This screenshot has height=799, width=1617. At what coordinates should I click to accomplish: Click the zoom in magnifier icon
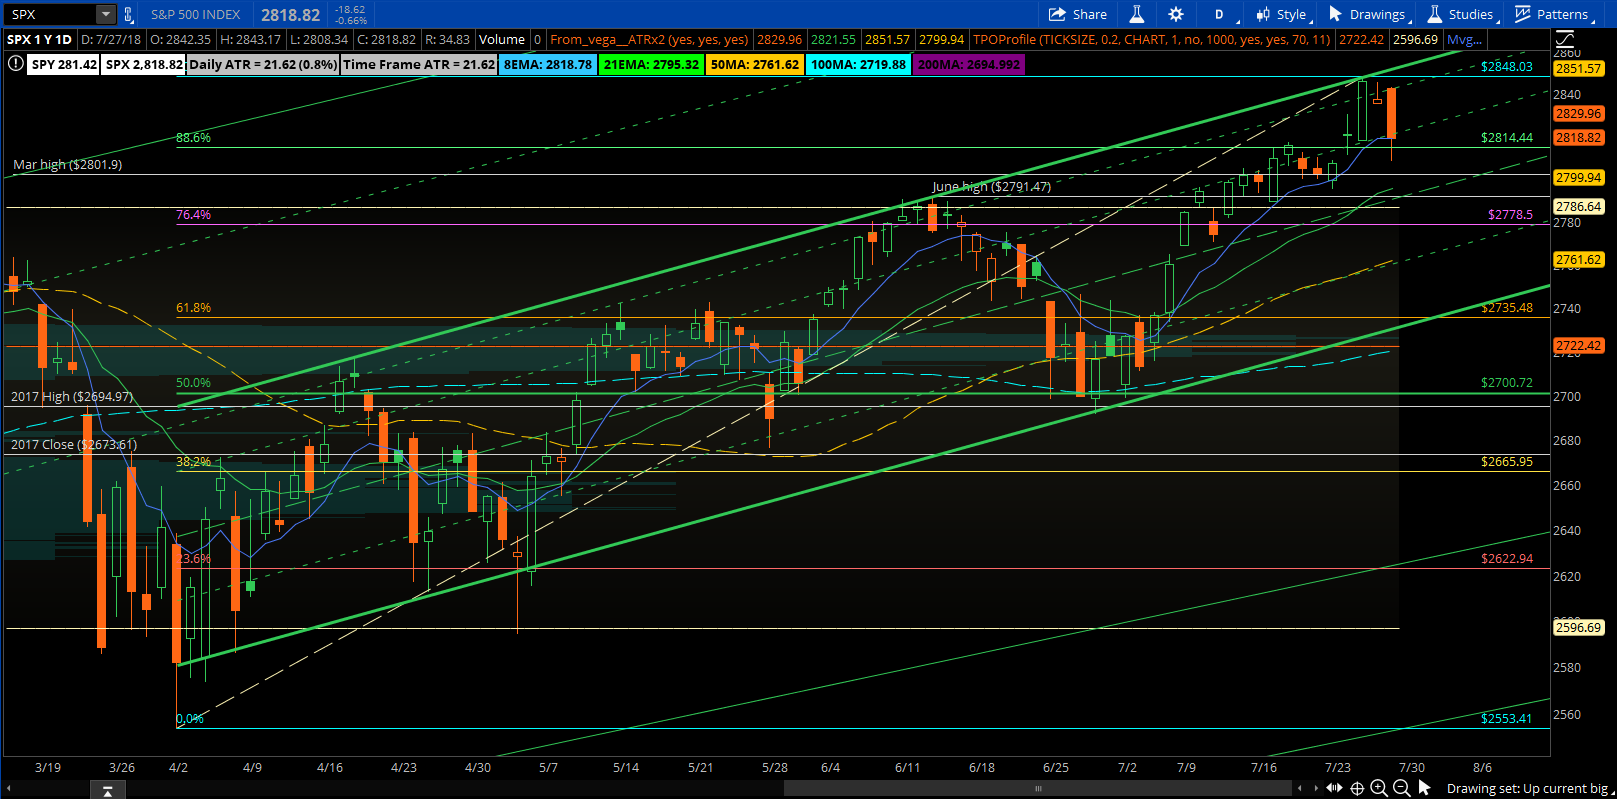tap(1379, 788)
